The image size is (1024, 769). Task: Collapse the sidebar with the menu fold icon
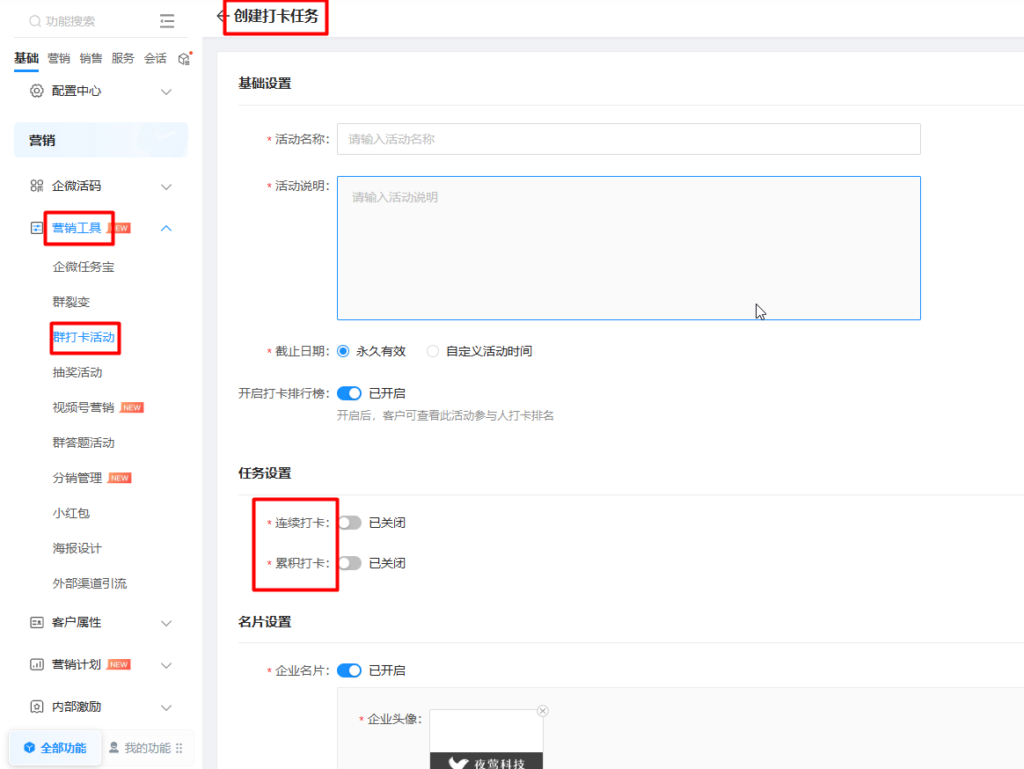point(167,21)
